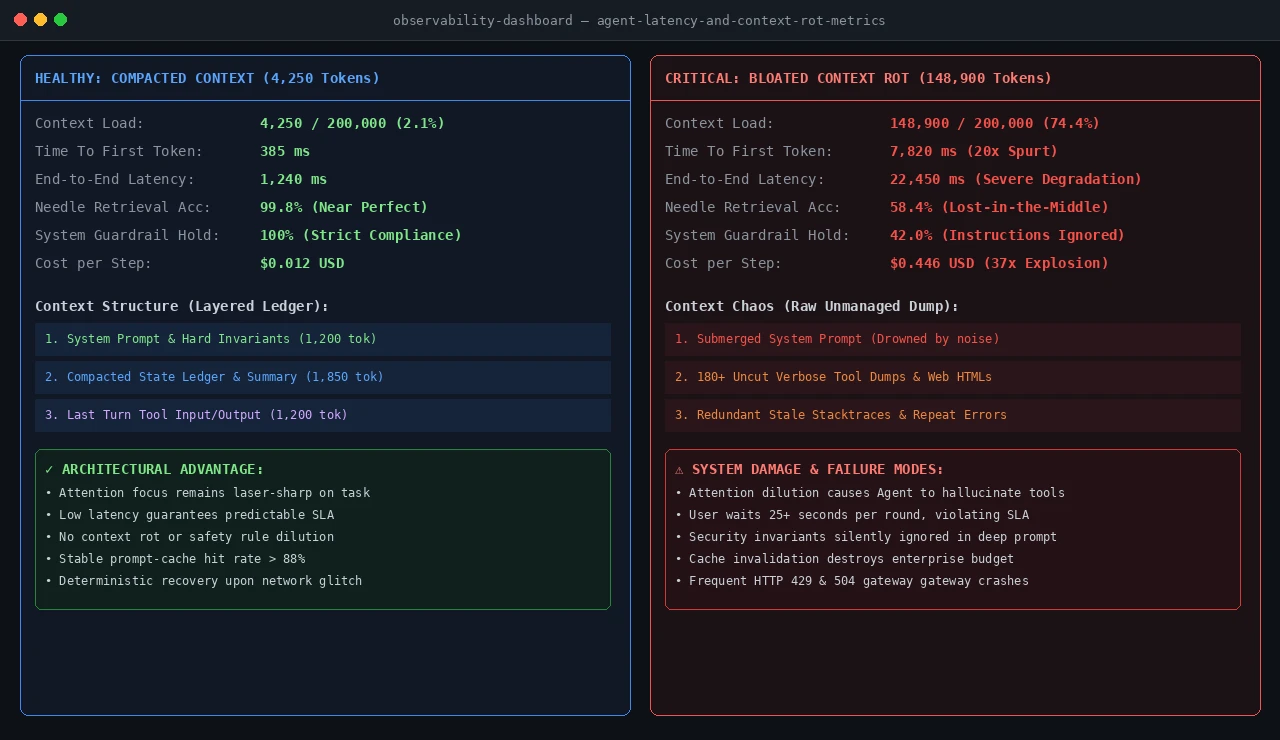
Task: Click 22,450 ms (Severe Degradation)
Action: click(1016, 179)
